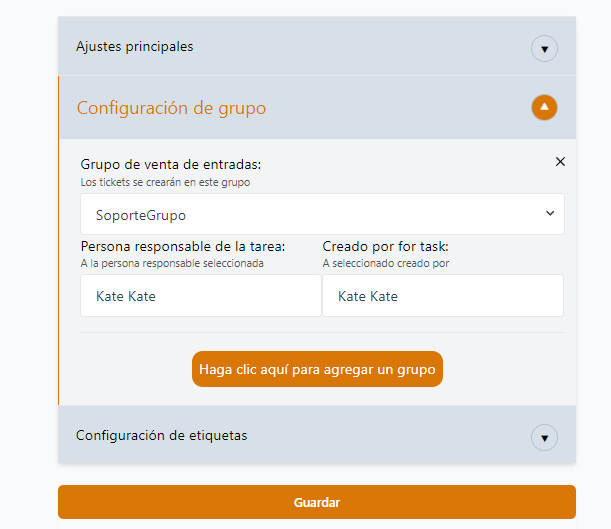Open the Configuración de etiquetas section title
This screenshot has width=611, height=529.
point(161,435)
